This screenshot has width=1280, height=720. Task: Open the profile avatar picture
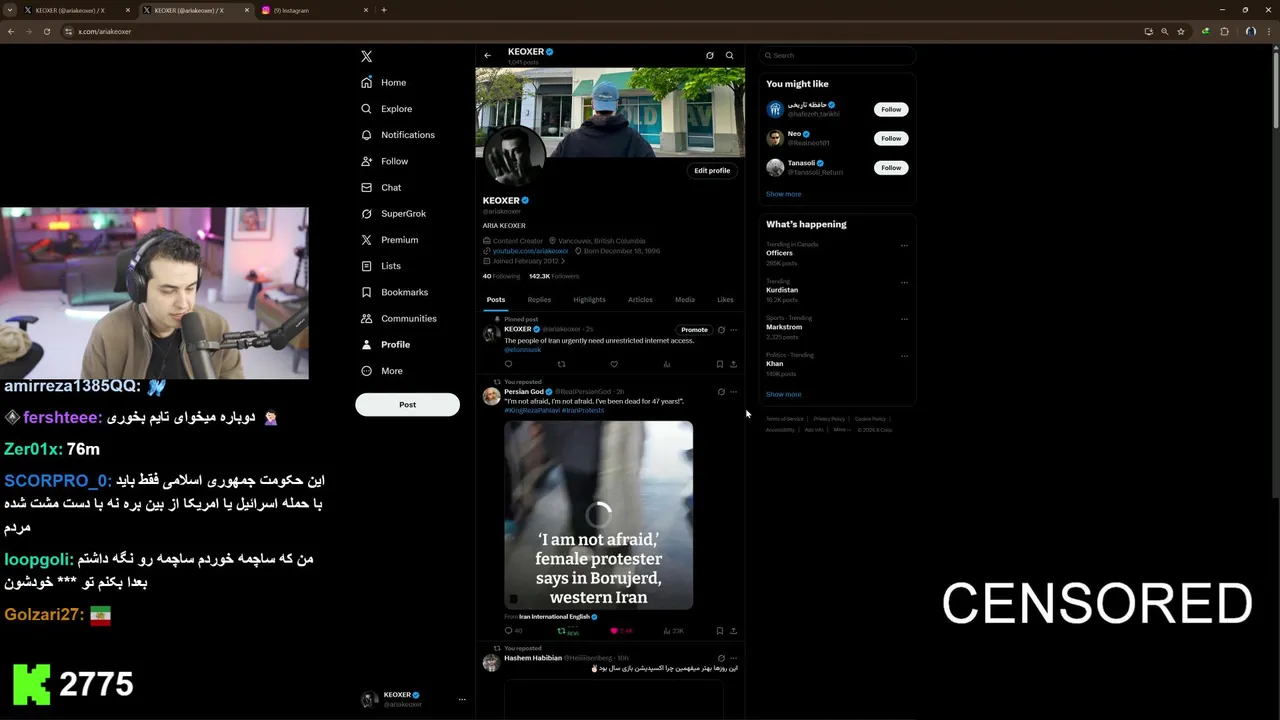point(513,157)
